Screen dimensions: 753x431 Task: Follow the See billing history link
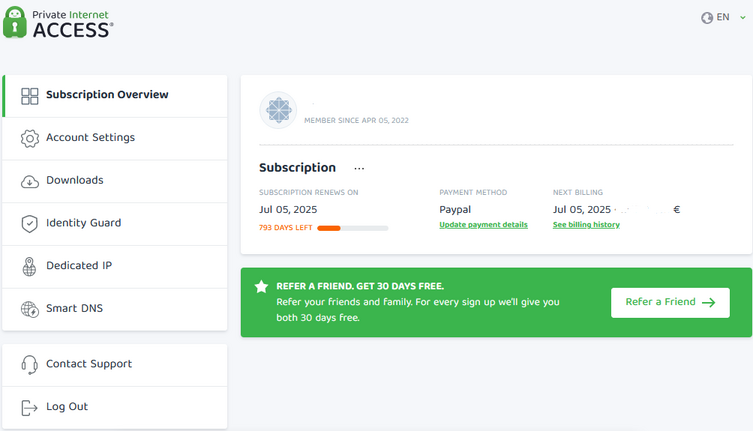click(x=586, y=225)
